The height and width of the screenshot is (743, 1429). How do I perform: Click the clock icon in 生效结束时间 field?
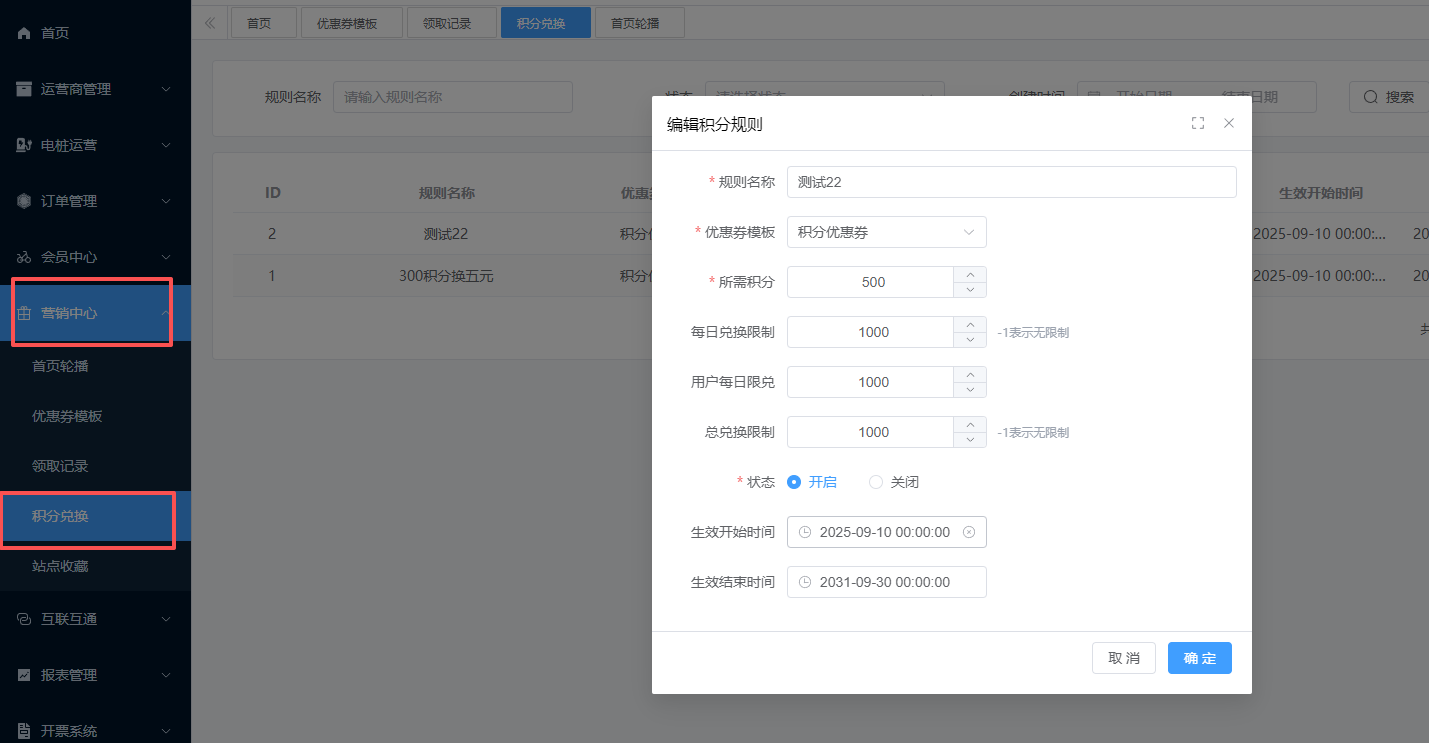[805, 582]
